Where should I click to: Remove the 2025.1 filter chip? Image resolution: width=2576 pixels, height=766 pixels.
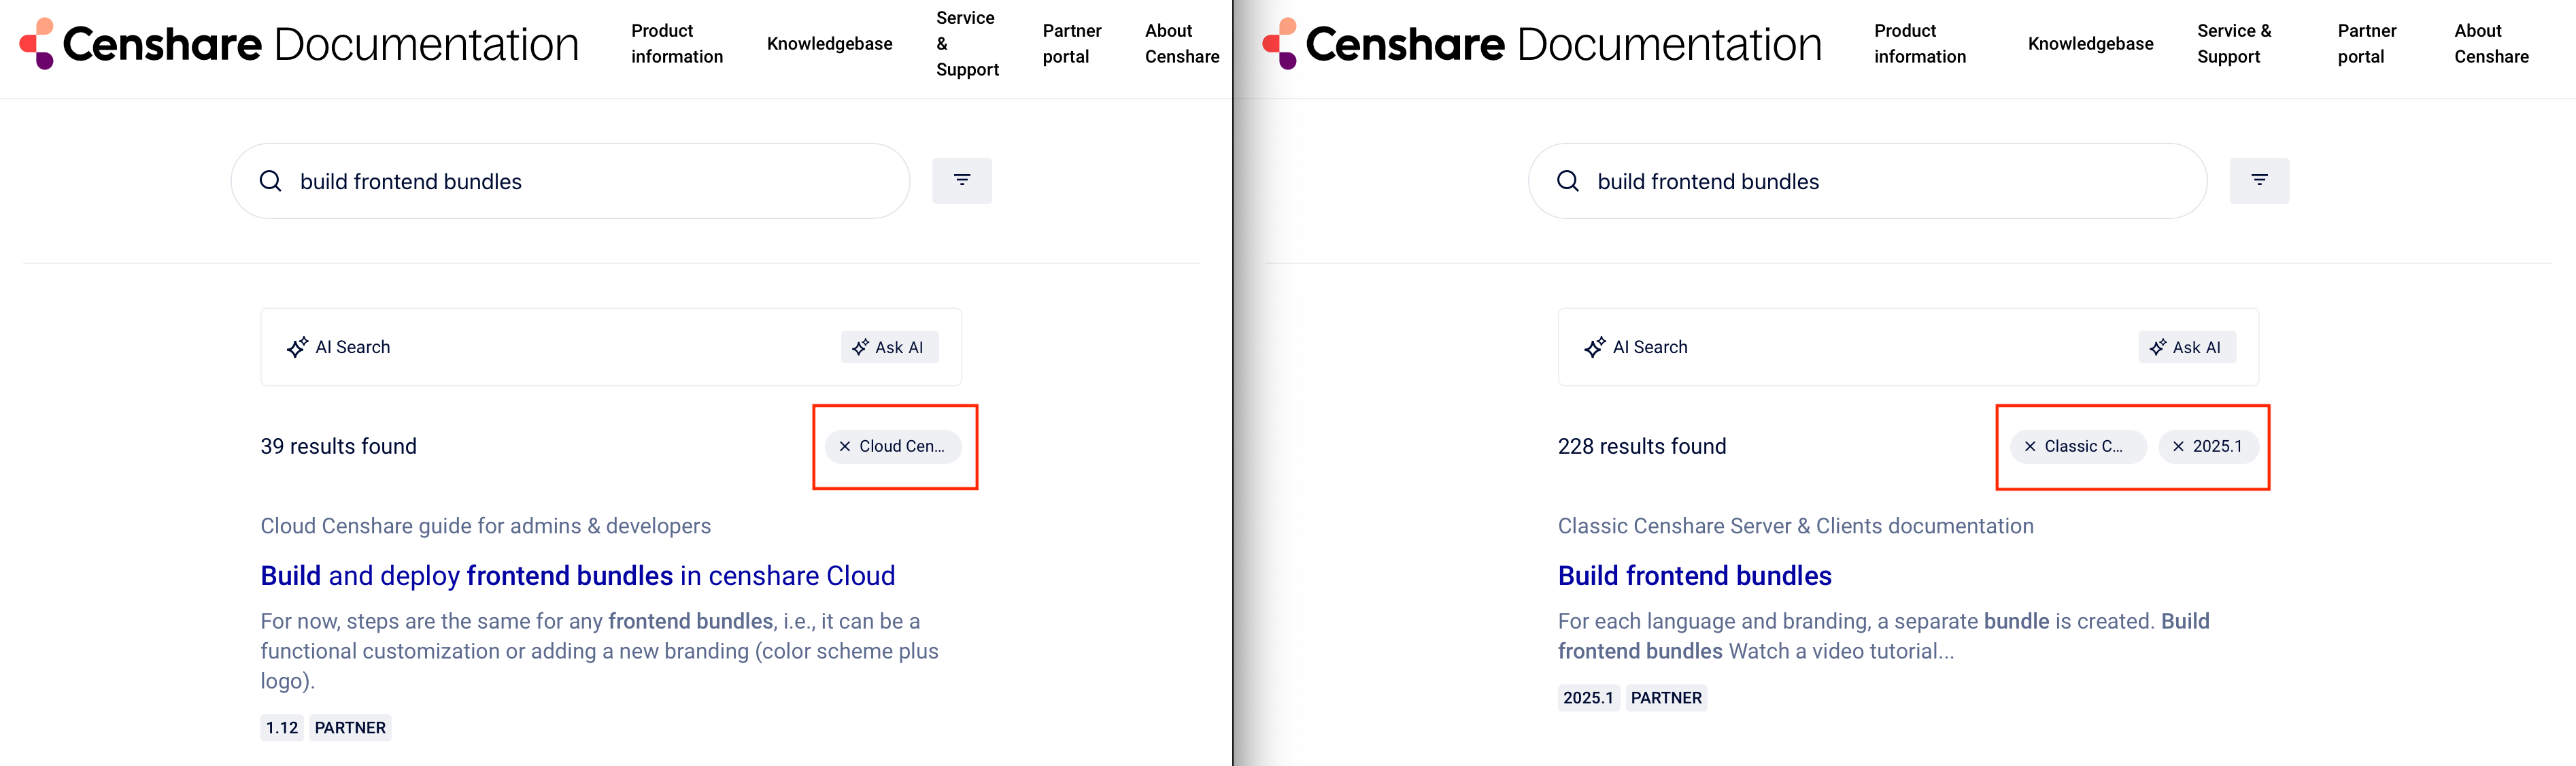point(2178,447)
